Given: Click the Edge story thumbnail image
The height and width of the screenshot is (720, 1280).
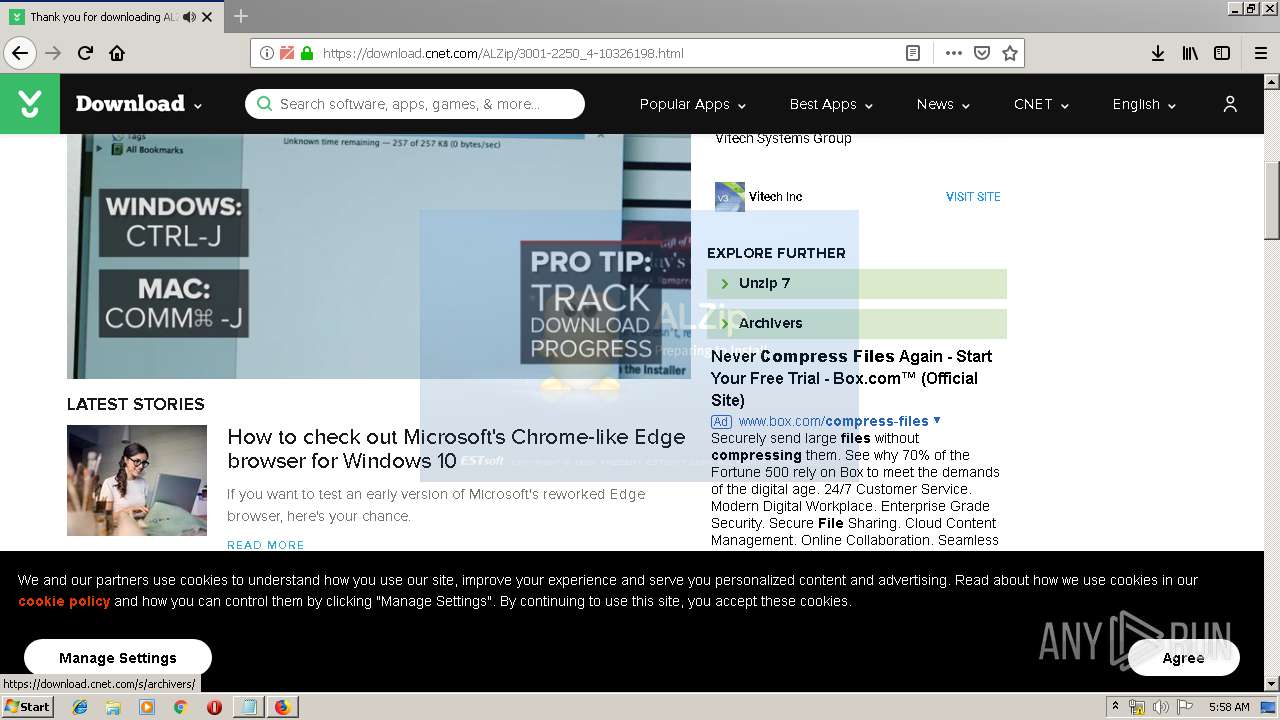Looking at the screenshot, I should click(137, 480).
